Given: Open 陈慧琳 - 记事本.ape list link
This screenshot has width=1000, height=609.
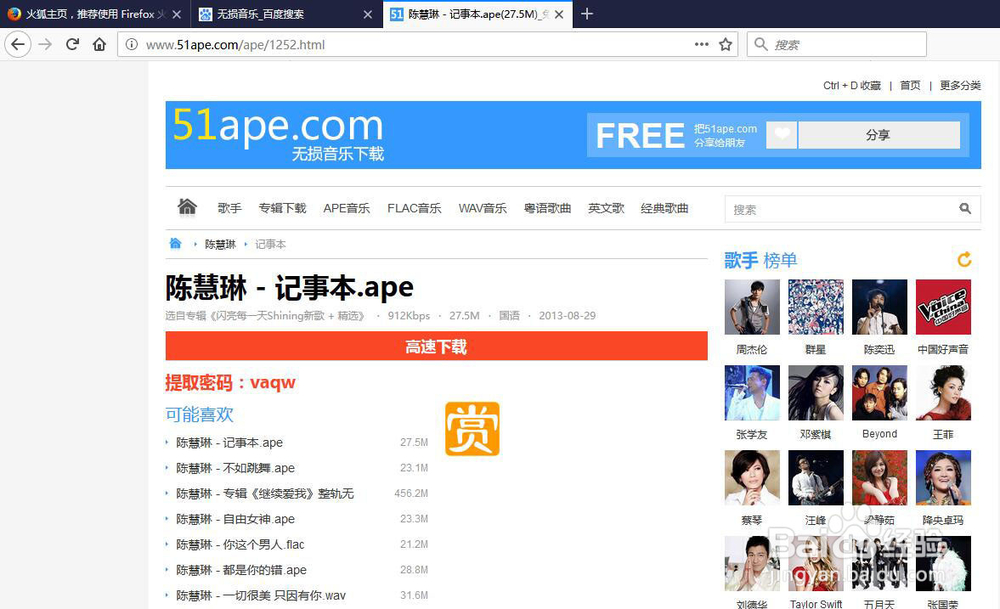Looking at the screenshot, I should [230, 443].
